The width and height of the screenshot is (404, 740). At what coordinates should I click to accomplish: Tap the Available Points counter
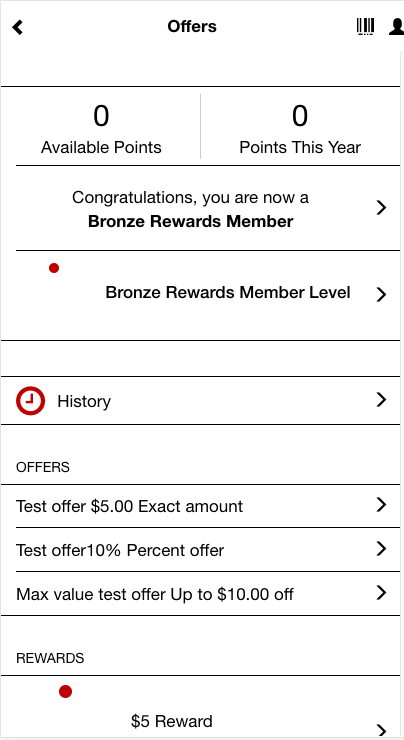101,129
